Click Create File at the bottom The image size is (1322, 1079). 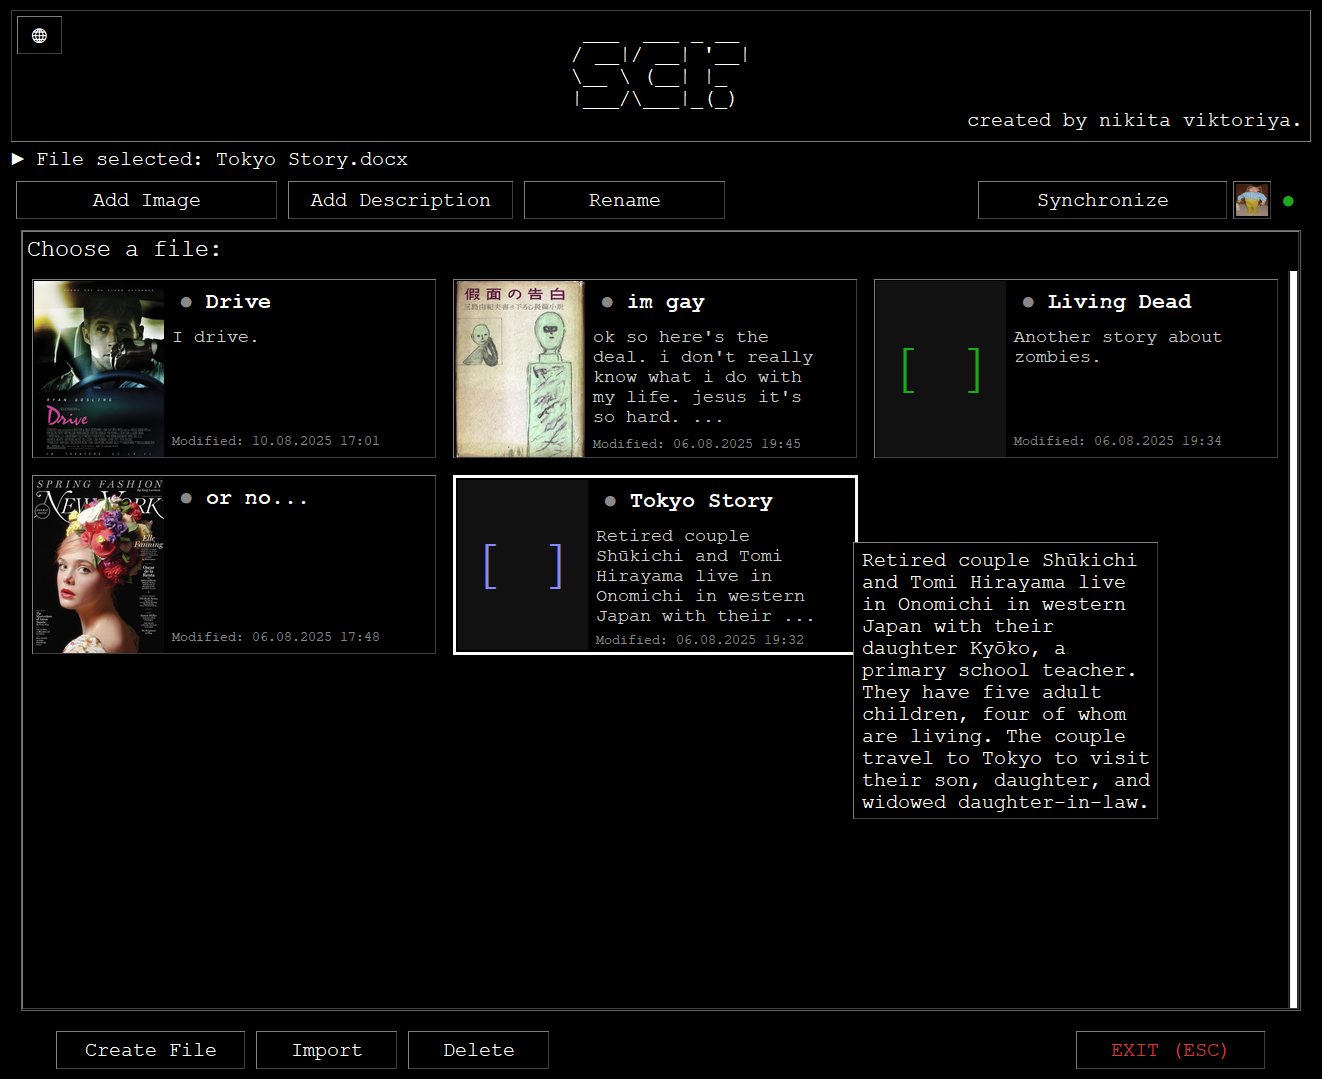pyautogui.click(x=150, y=1050)
